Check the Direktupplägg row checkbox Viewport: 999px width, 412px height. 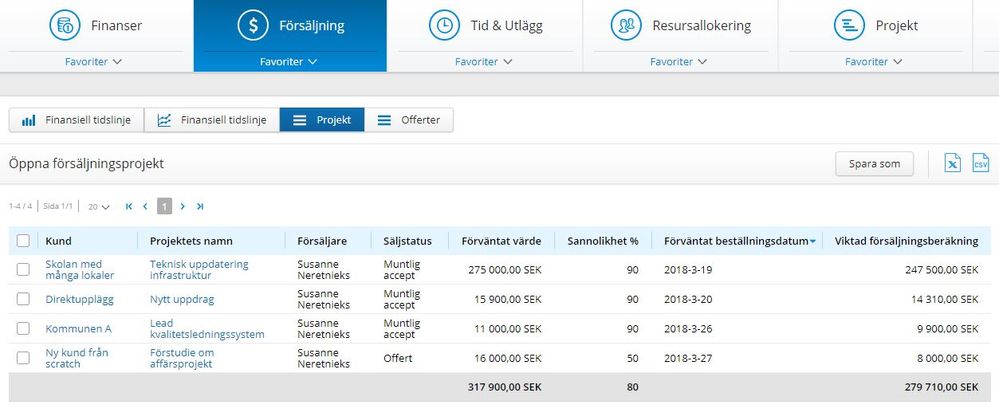(23, 299)
